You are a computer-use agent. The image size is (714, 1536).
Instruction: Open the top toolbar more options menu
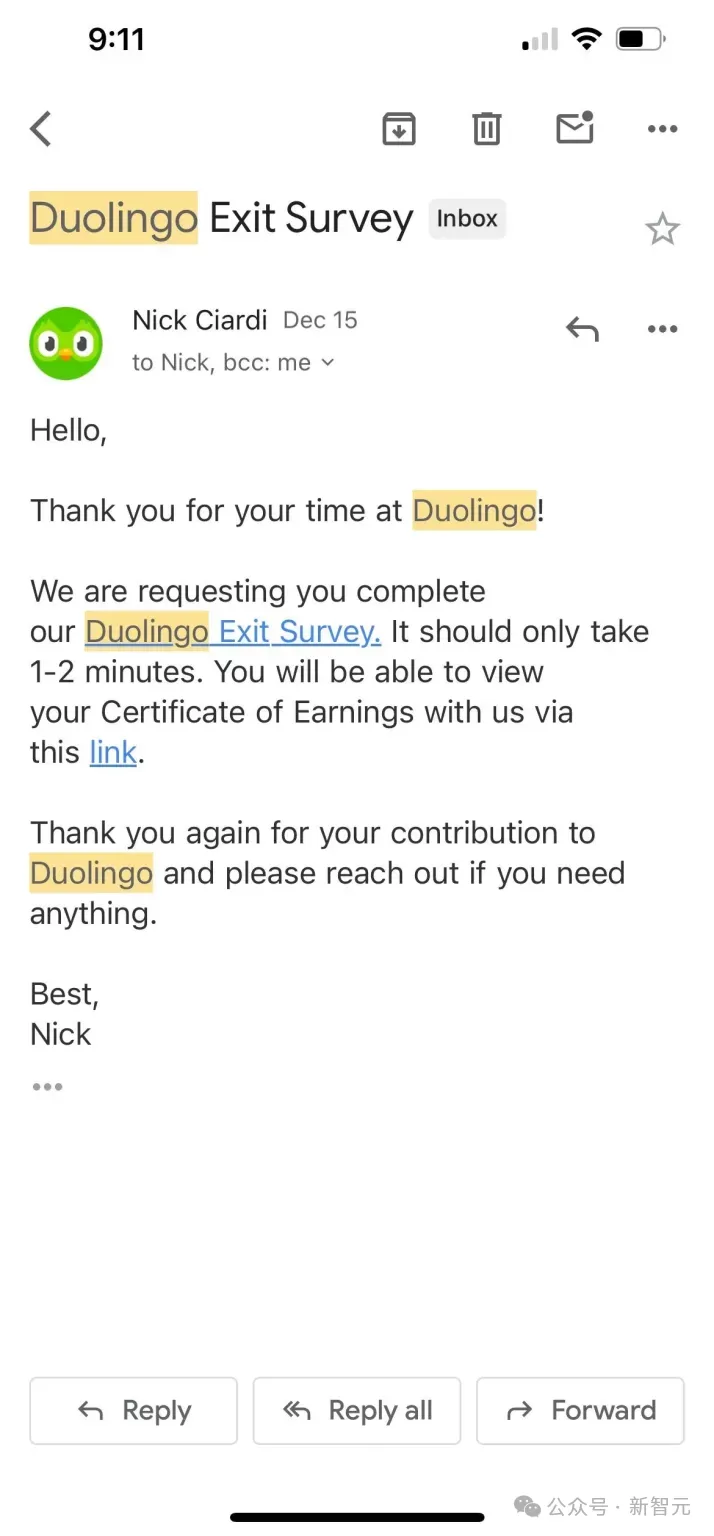663,128
